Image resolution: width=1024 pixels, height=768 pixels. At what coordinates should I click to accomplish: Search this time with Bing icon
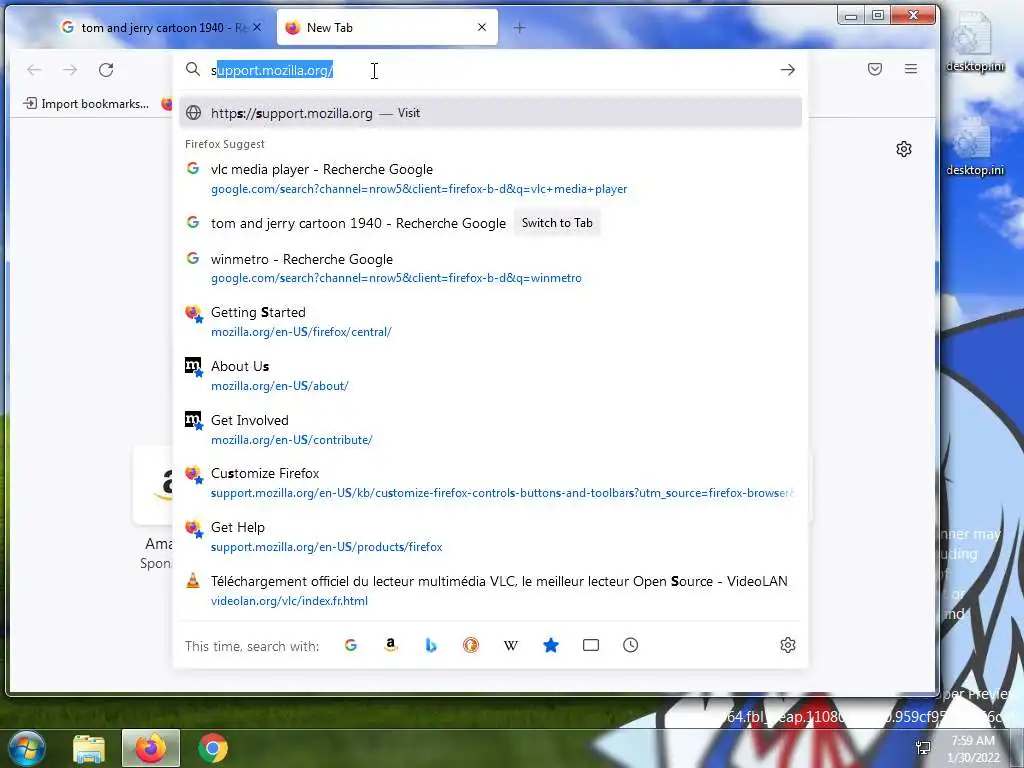(x=431, y=645)
